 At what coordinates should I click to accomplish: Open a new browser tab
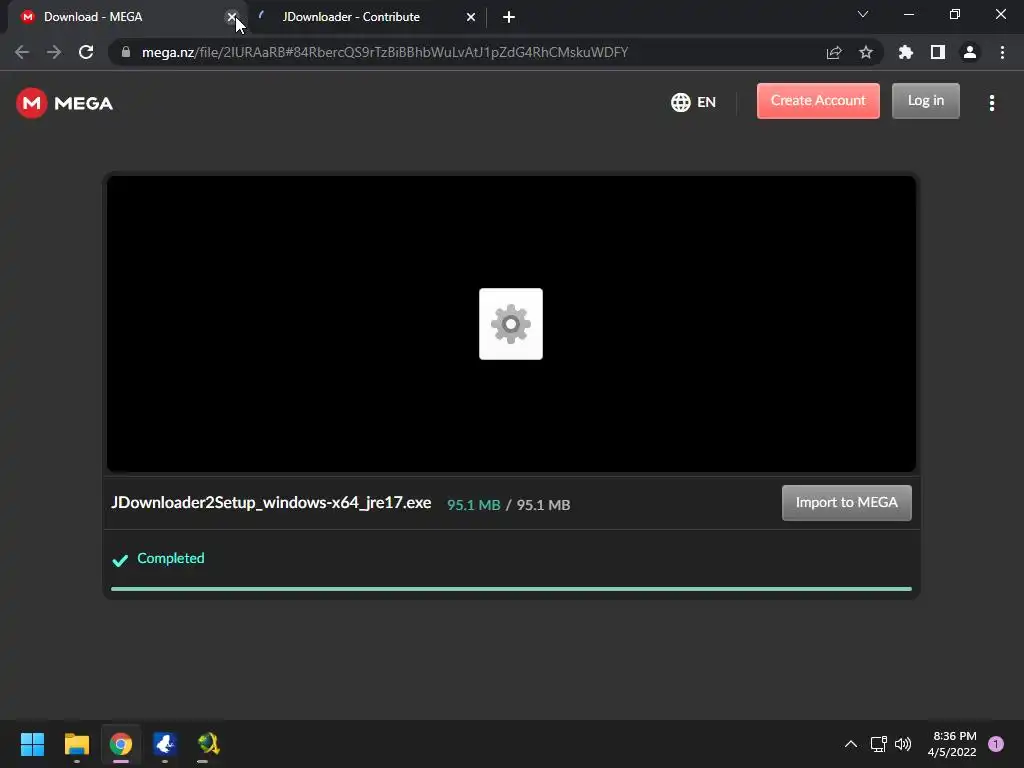509,17
